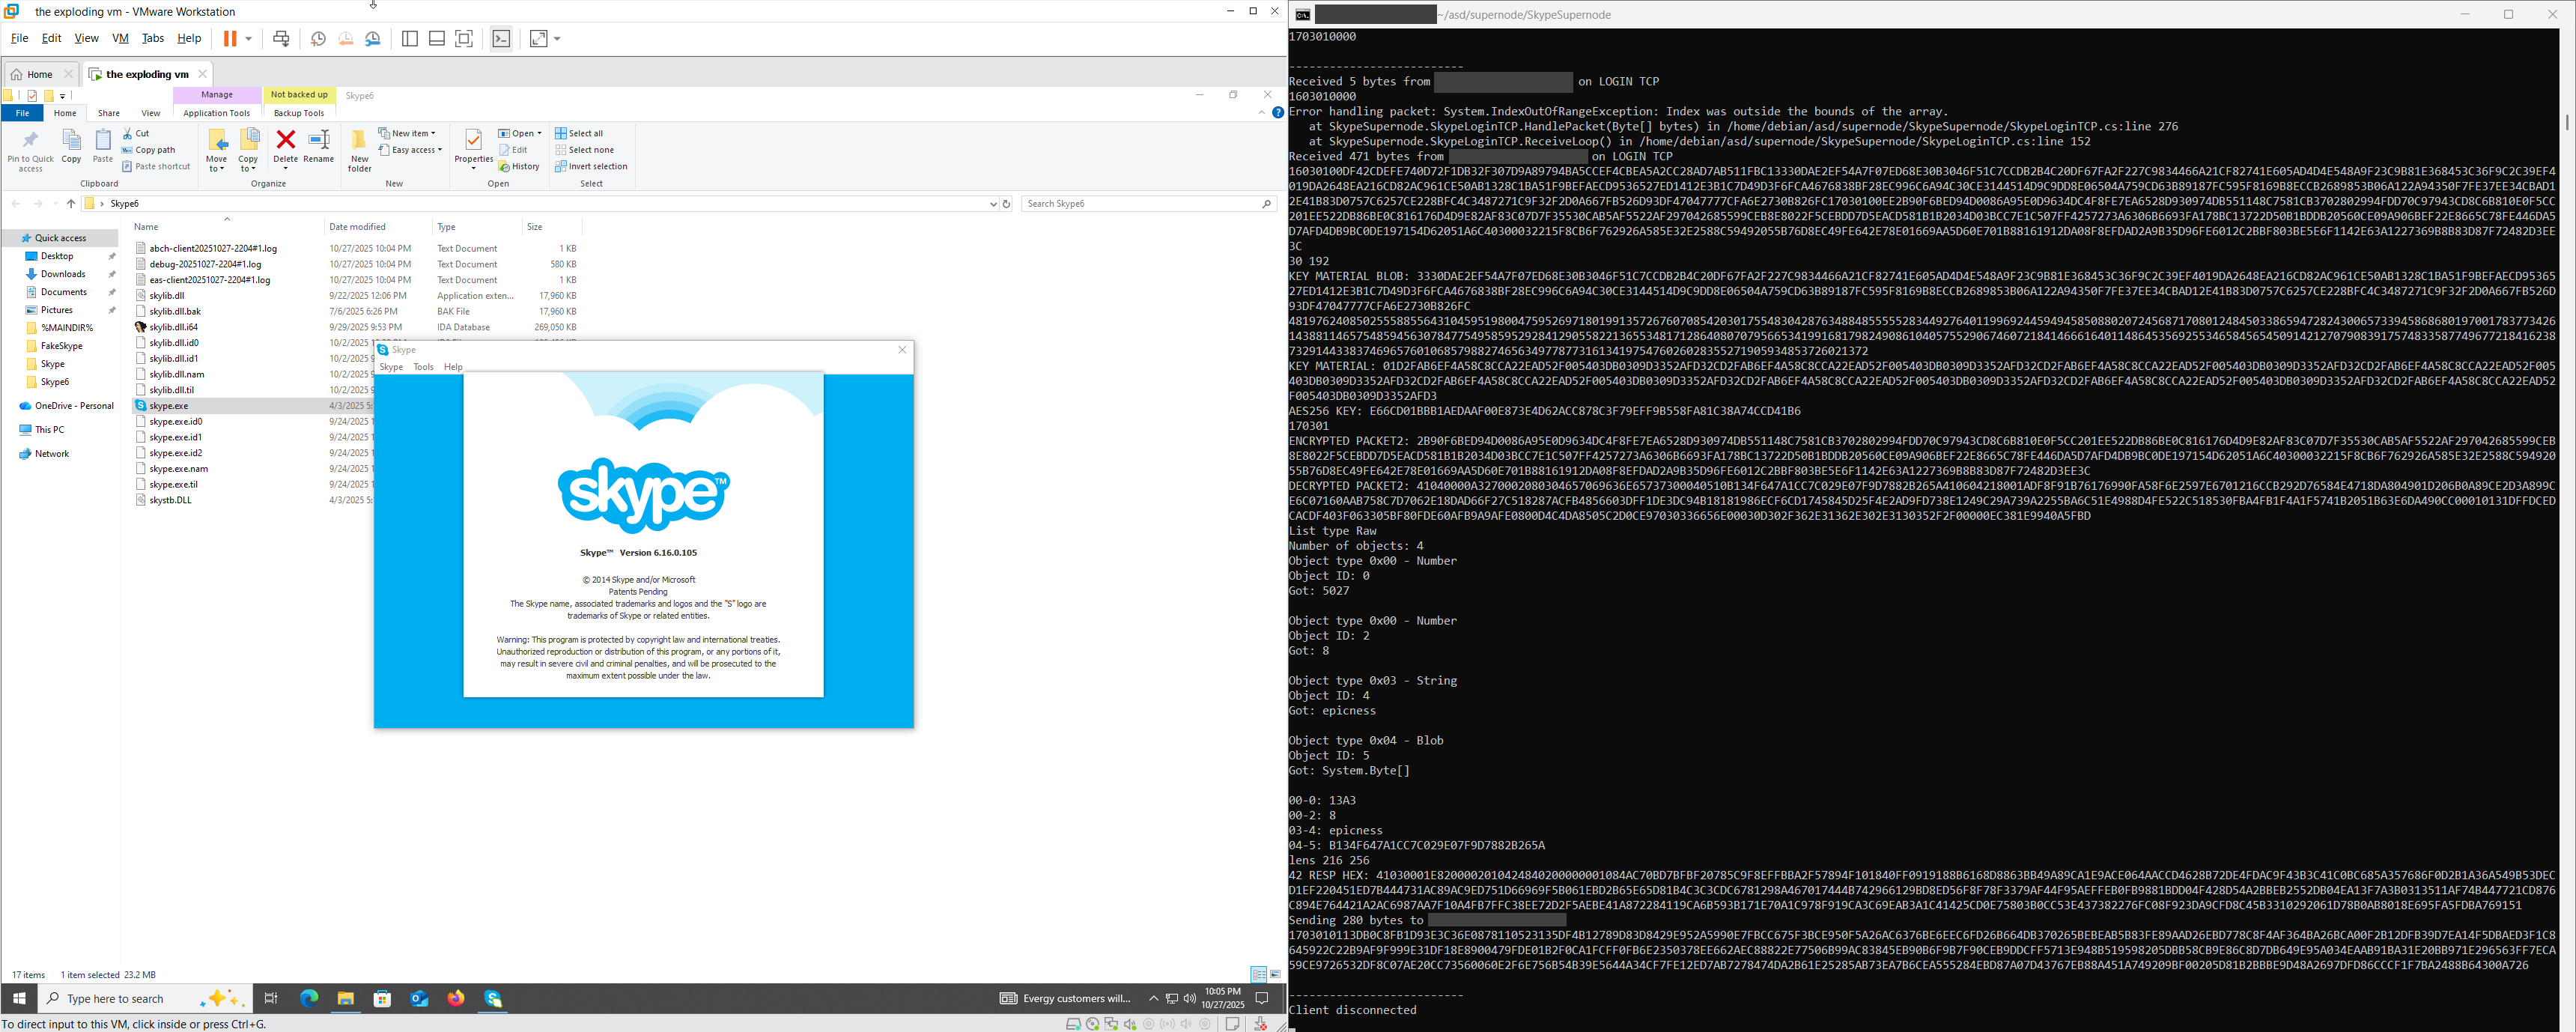2576x1032 pixels.
Task: Switch to the Share ribbon tab
Action: click(x=109, y=113)
